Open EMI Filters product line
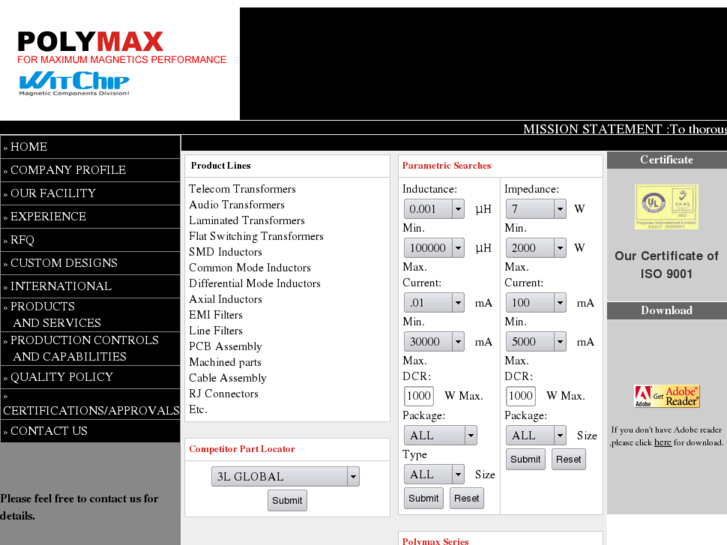This screenshot has width=727, height=545. [216, 315]
